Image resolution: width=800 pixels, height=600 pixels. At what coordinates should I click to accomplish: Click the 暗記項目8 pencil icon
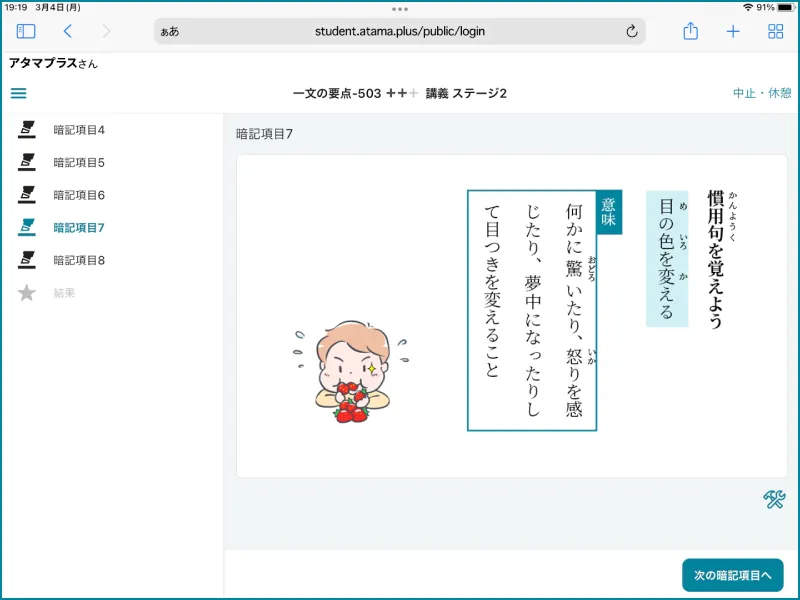click(x=27, y=260)
